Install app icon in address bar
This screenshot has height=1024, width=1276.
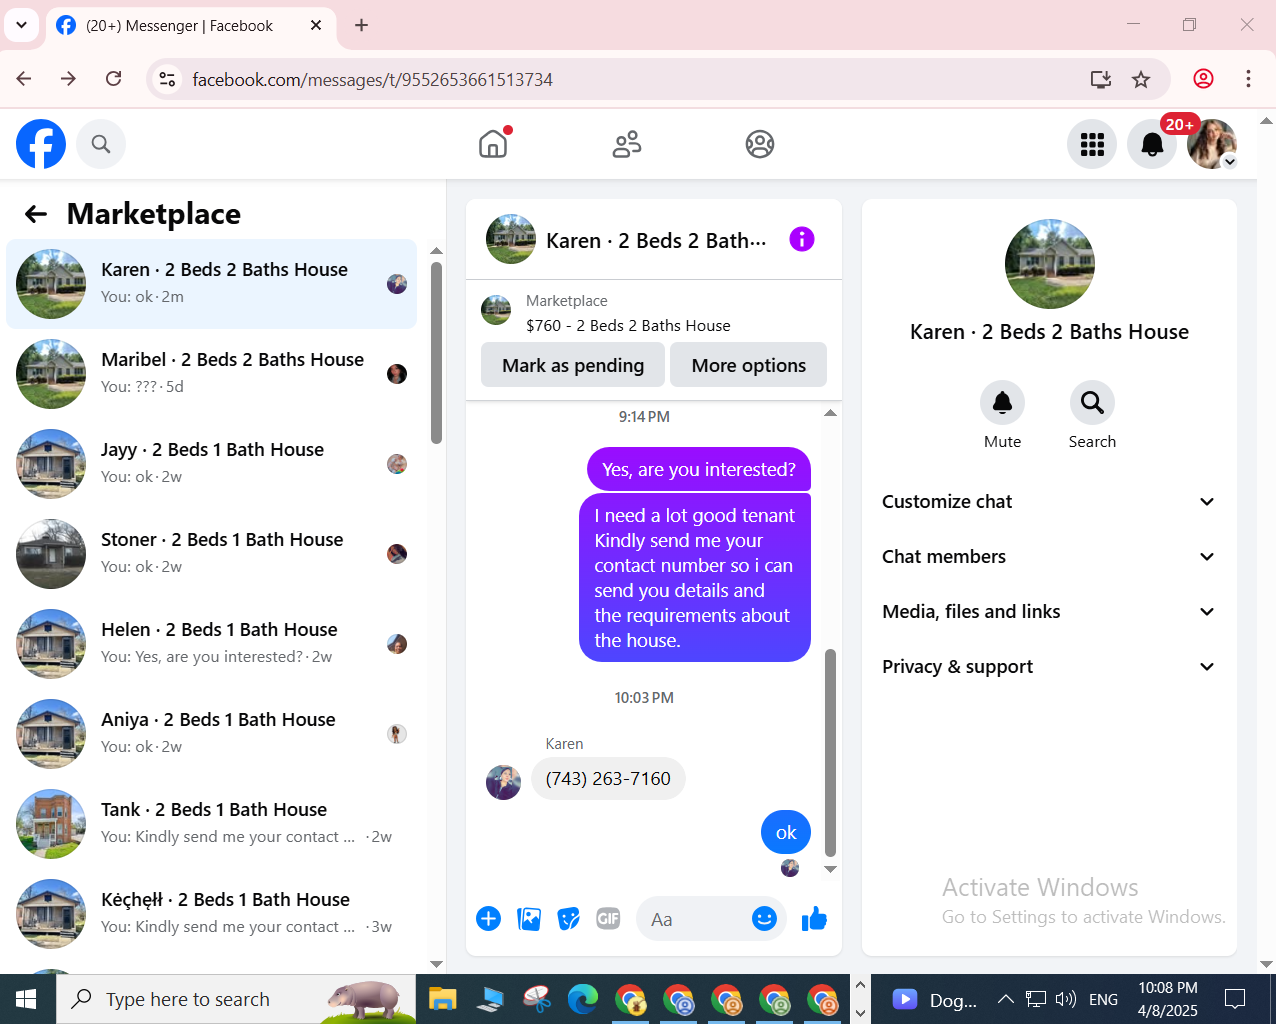pyautogui.click(x=1101, y=79)
